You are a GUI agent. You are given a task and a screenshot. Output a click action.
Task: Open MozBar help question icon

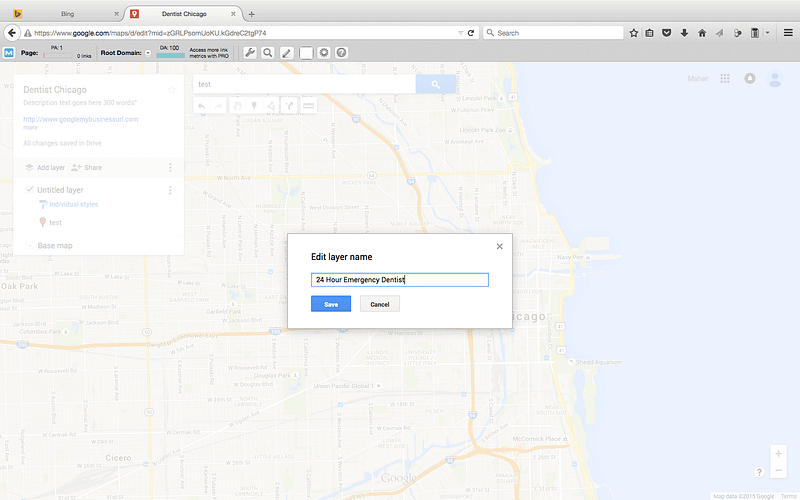pos(341,53)
